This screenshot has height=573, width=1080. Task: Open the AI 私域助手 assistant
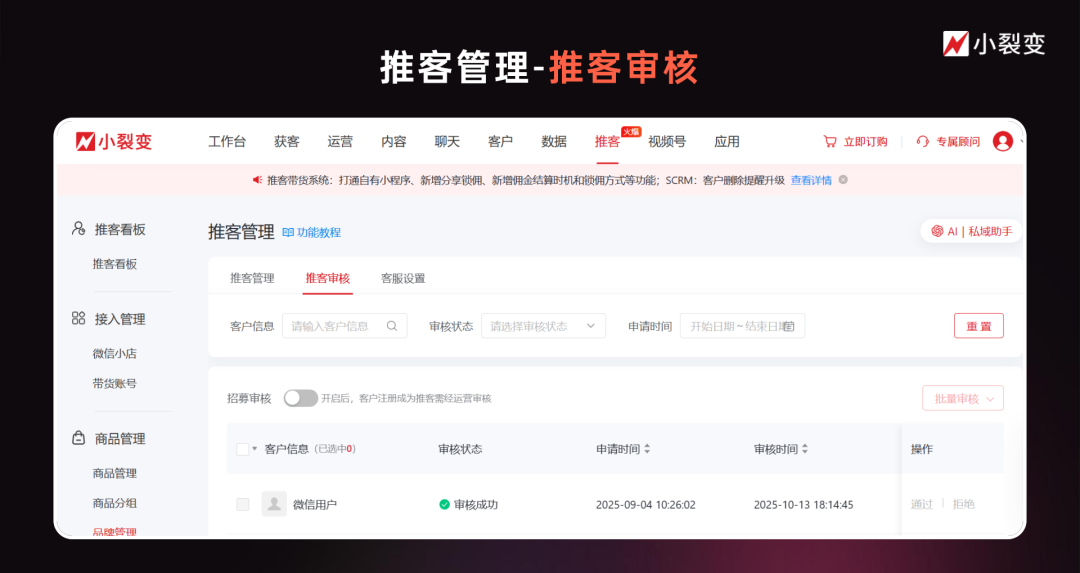click(x=971, y=231)
